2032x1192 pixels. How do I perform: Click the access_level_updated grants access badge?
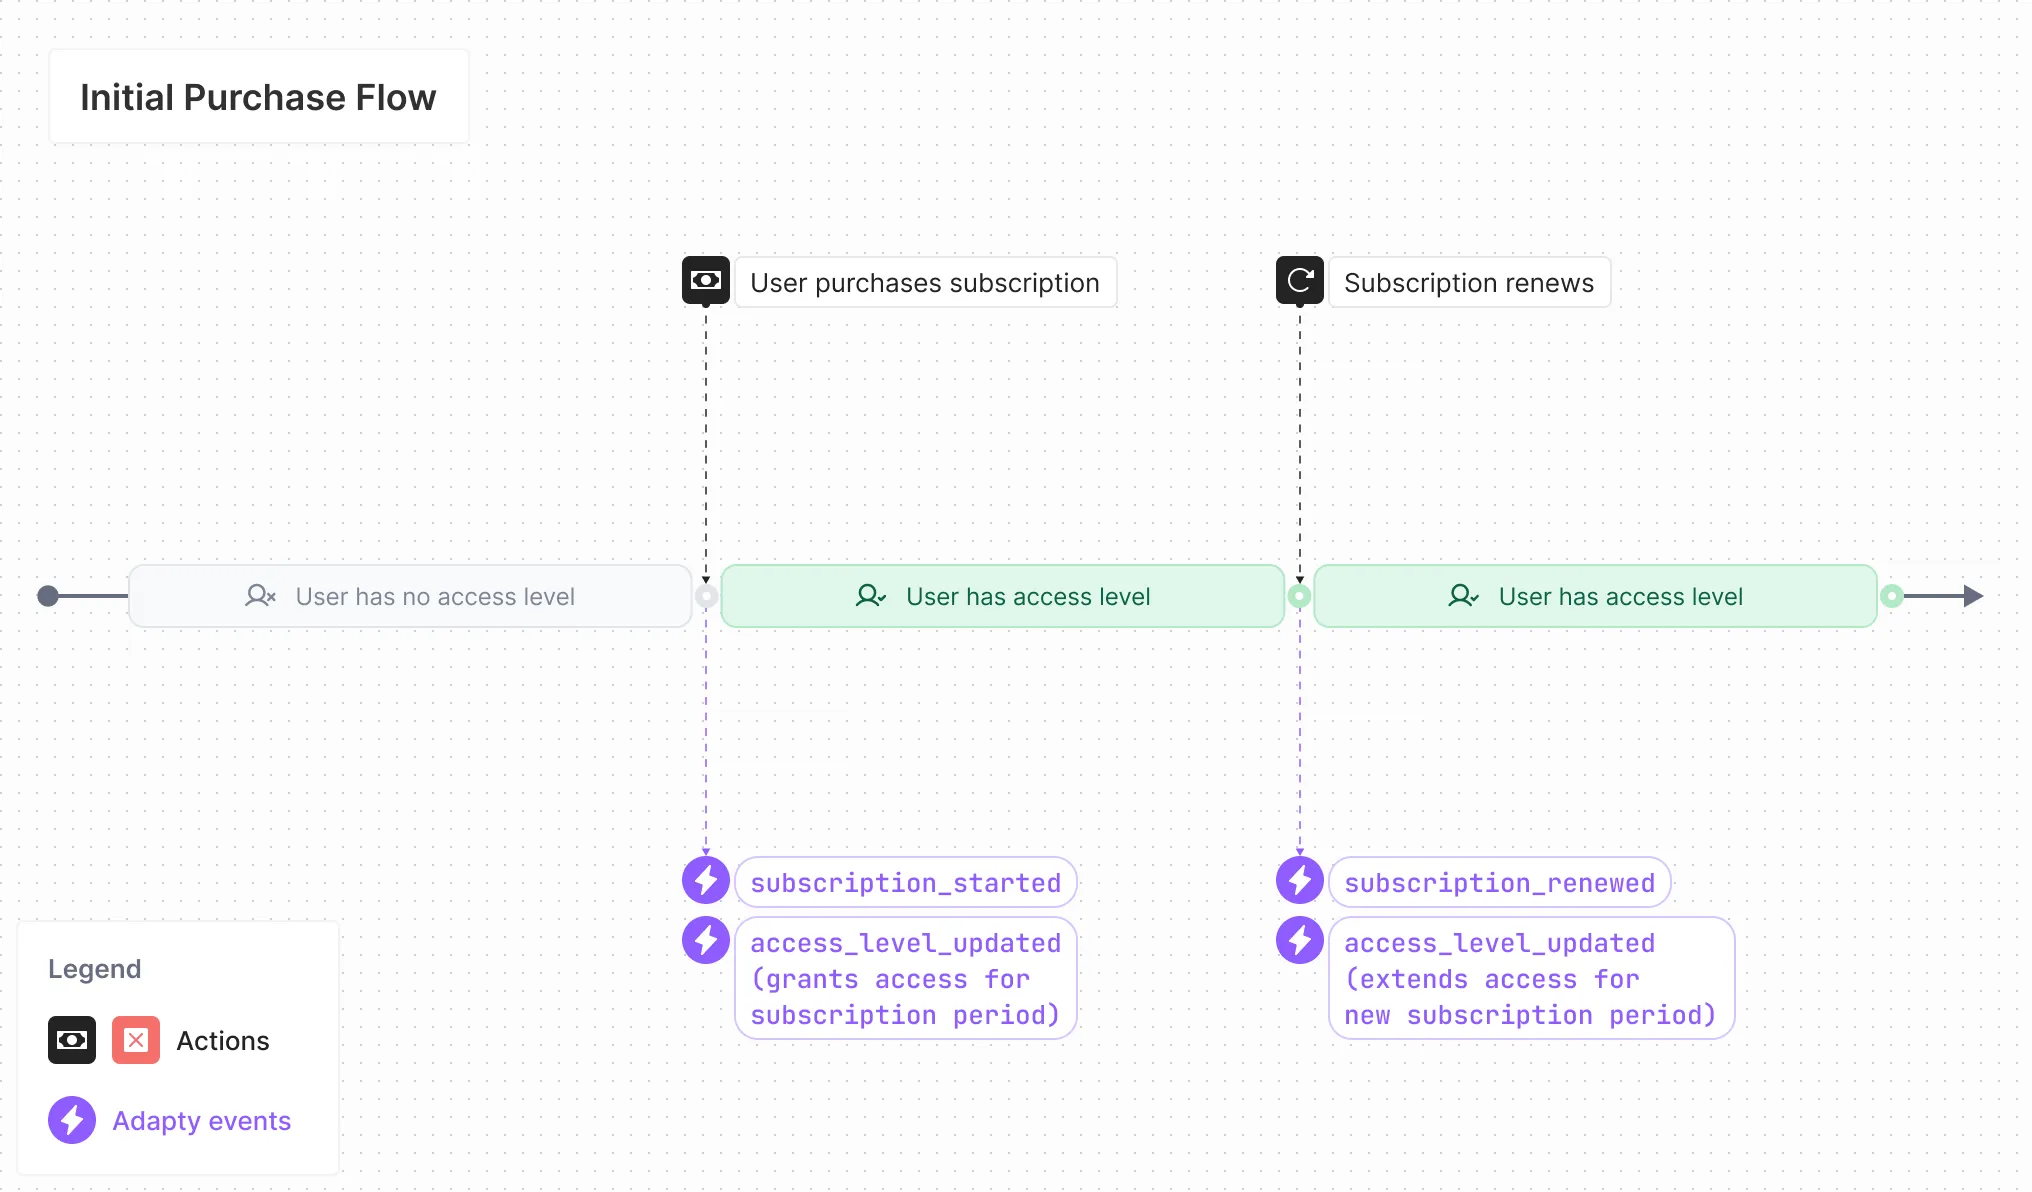pos(905,978)
